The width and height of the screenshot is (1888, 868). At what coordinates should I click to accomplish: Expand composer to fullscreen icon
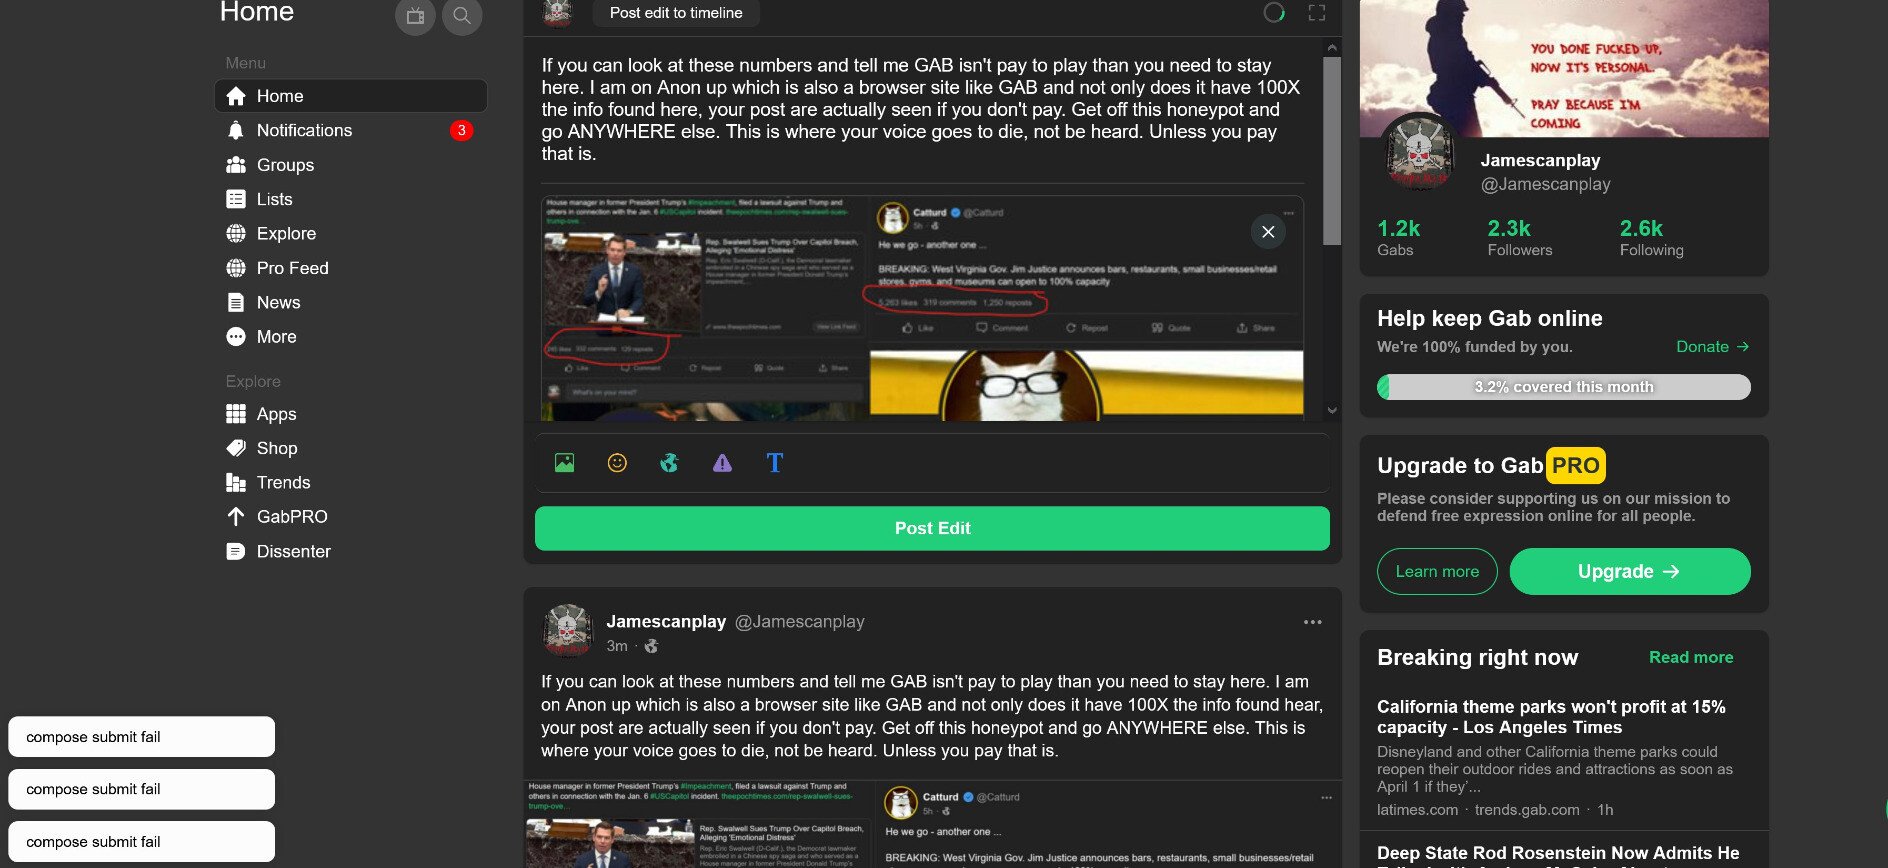coord(1317,13)
